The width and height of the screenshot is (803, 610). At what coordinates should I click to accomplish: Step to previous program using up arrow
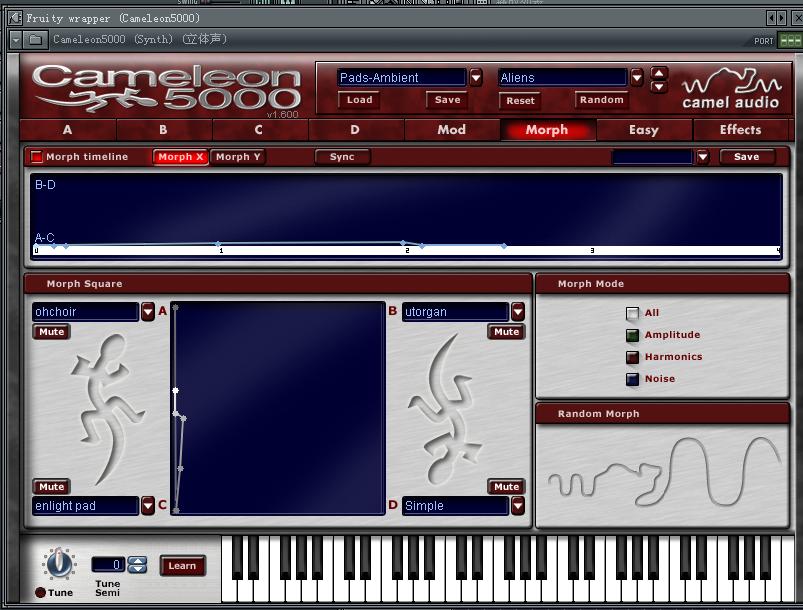point(659,73)
